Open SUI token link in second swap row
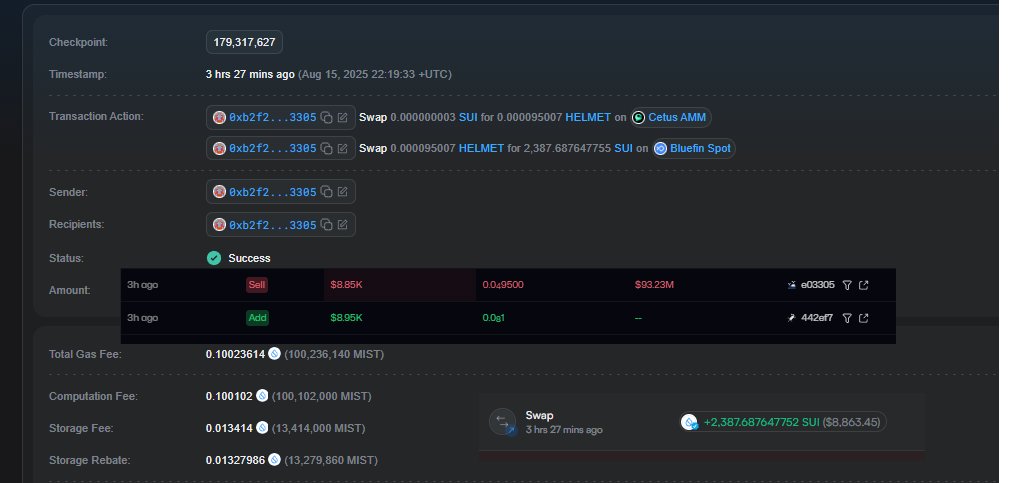Image resolution: width=1017 pixels, height=483 pixels. click(623, 148)
